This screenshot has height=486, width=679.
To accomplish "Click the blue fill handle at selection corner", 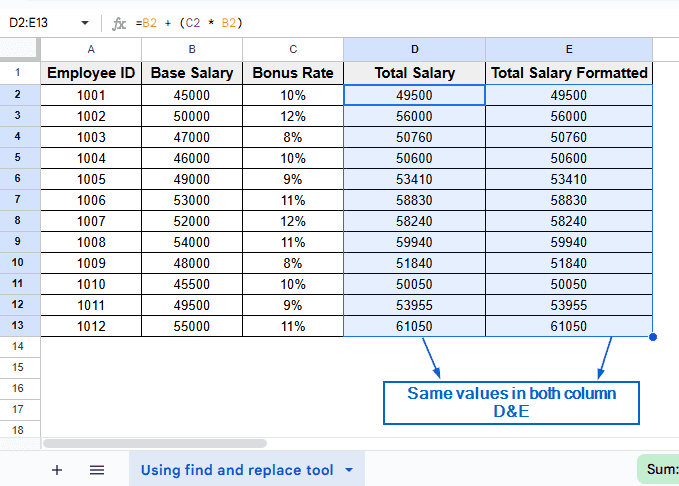I will [x=653, y=337].
